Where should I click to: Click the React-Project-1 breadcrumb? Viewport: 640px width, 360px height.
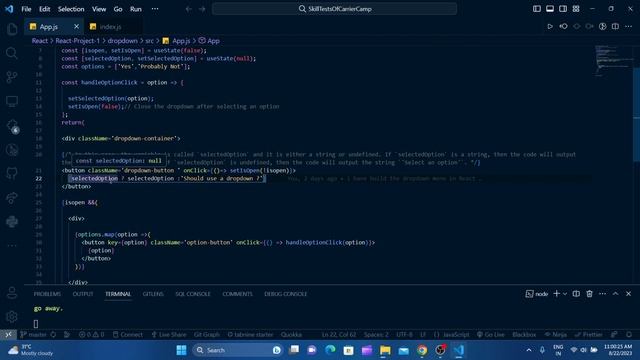pos(78,41)
